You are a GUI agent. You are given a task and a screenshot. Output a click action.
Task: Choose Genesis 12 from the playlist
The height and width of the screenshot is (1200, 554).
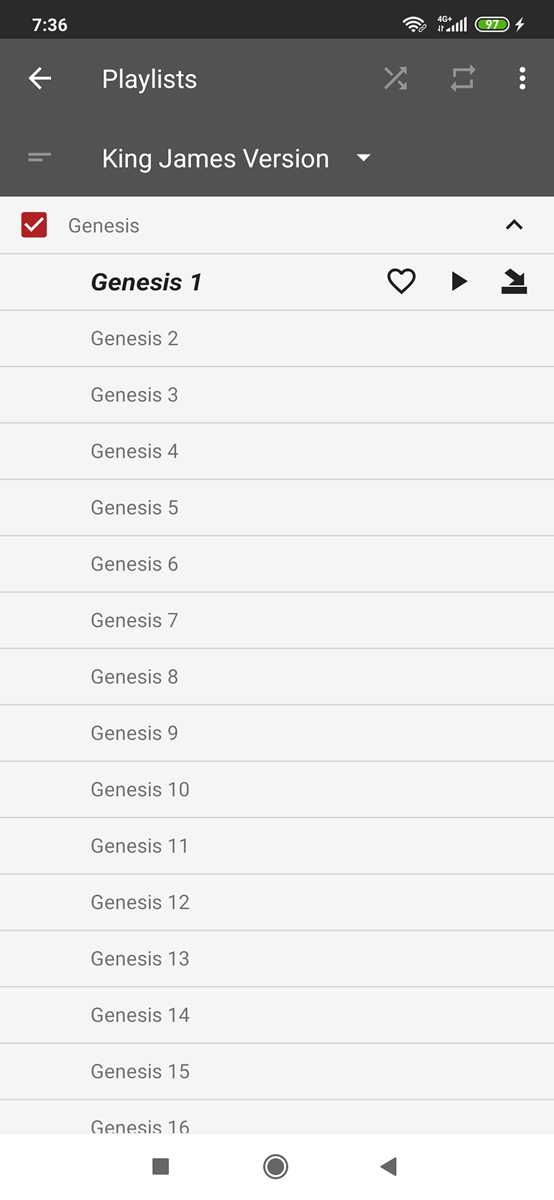click(277, 902)
